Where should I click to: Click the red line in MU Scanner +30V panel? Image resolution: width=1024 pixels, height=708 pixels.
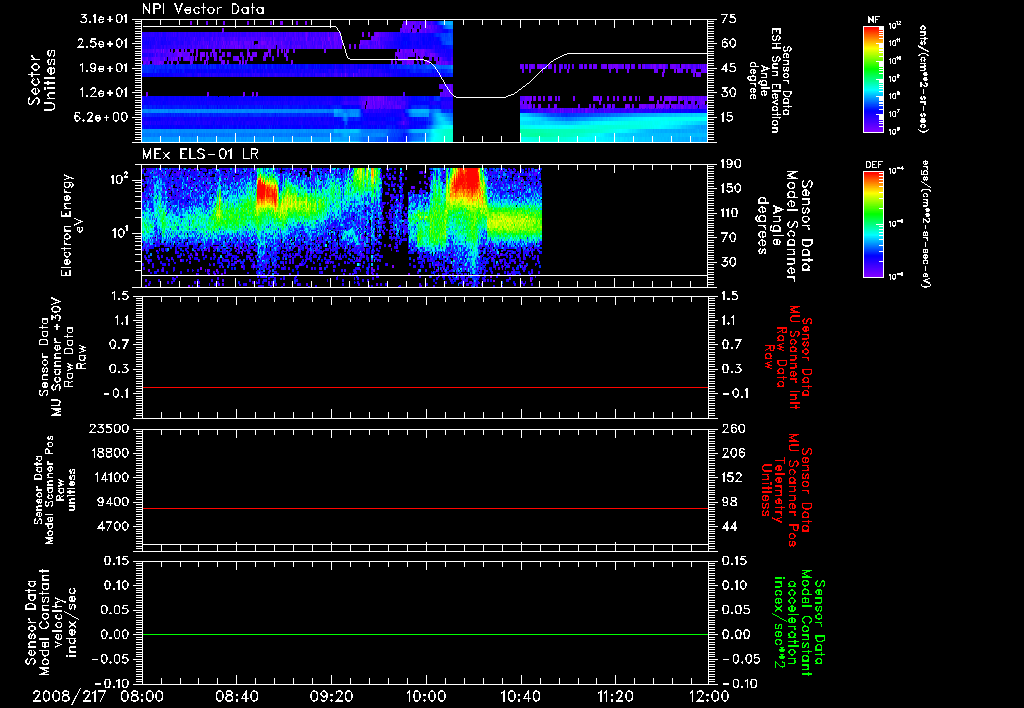pyautogui.click(x=425, y=387)
